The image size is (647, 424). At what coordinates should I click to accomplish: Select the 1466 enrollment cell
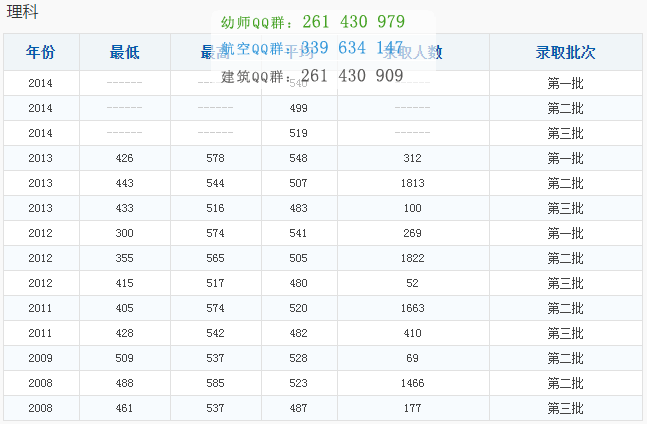[x=412, y=383]
